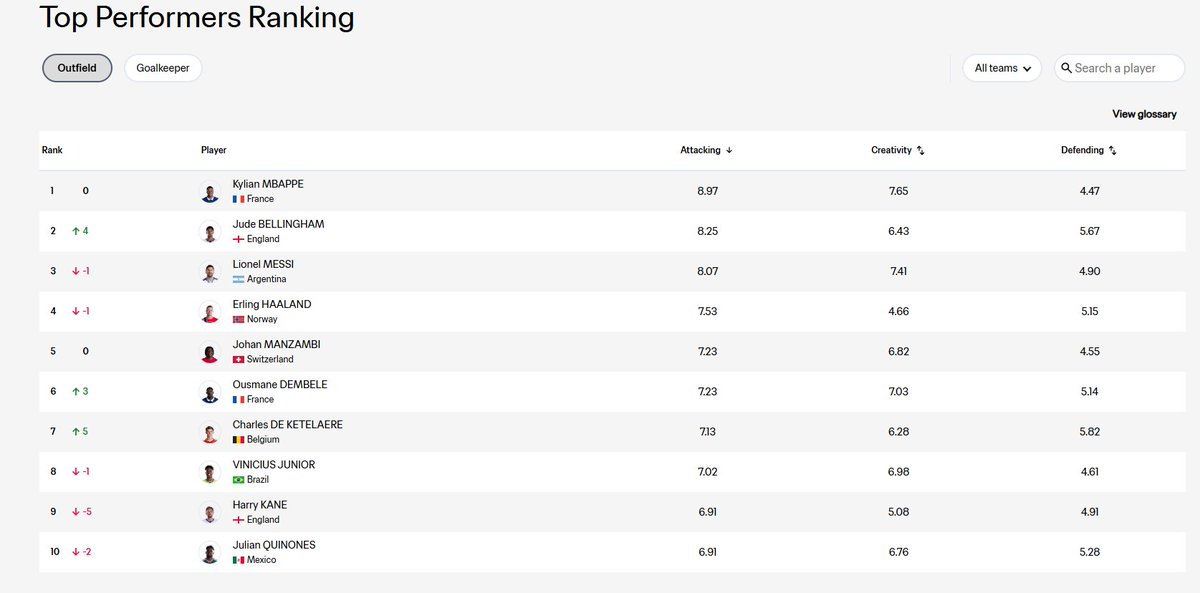Open Kylian MBAPPE player avatar
Viewport: 1200px width, 593px height.
coord(210,192)
